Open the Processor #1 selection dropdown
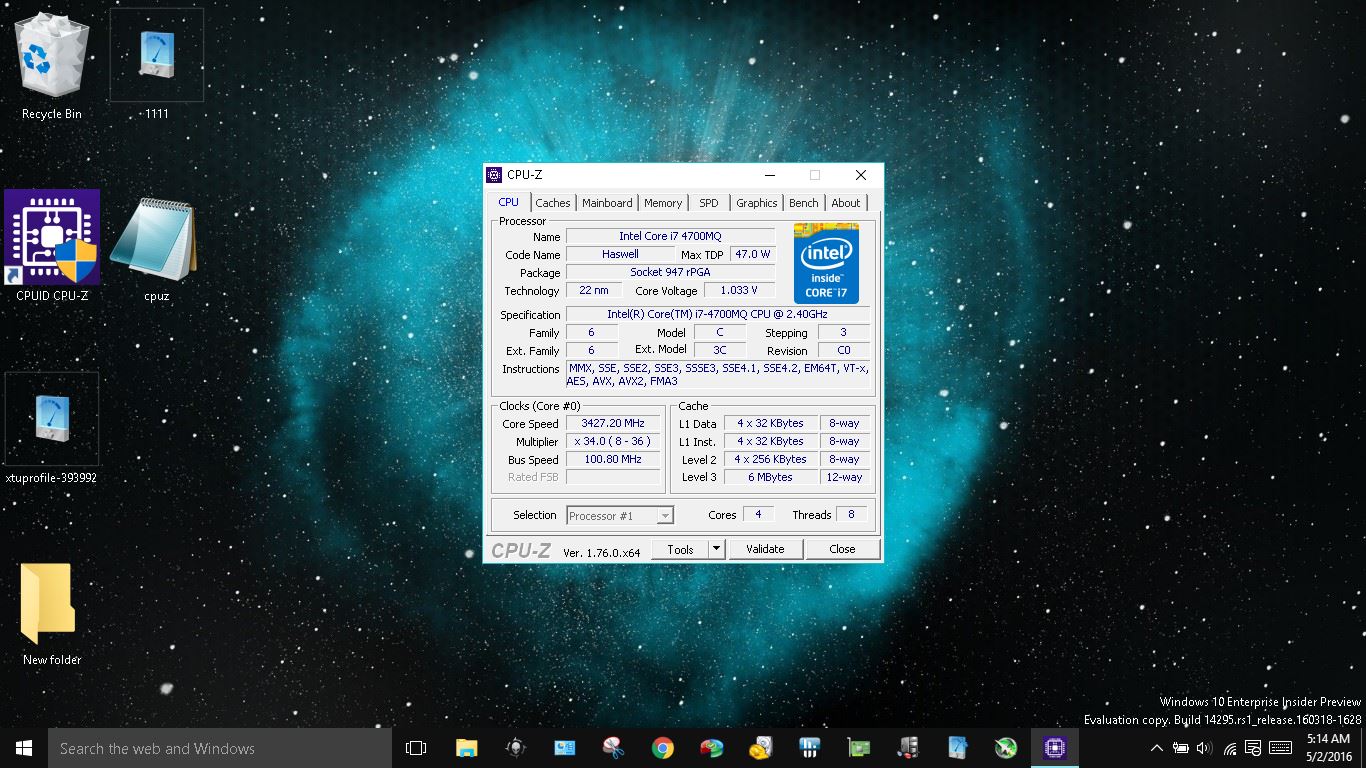Screen dimensions: 1366x768 [x=620, y=516]
